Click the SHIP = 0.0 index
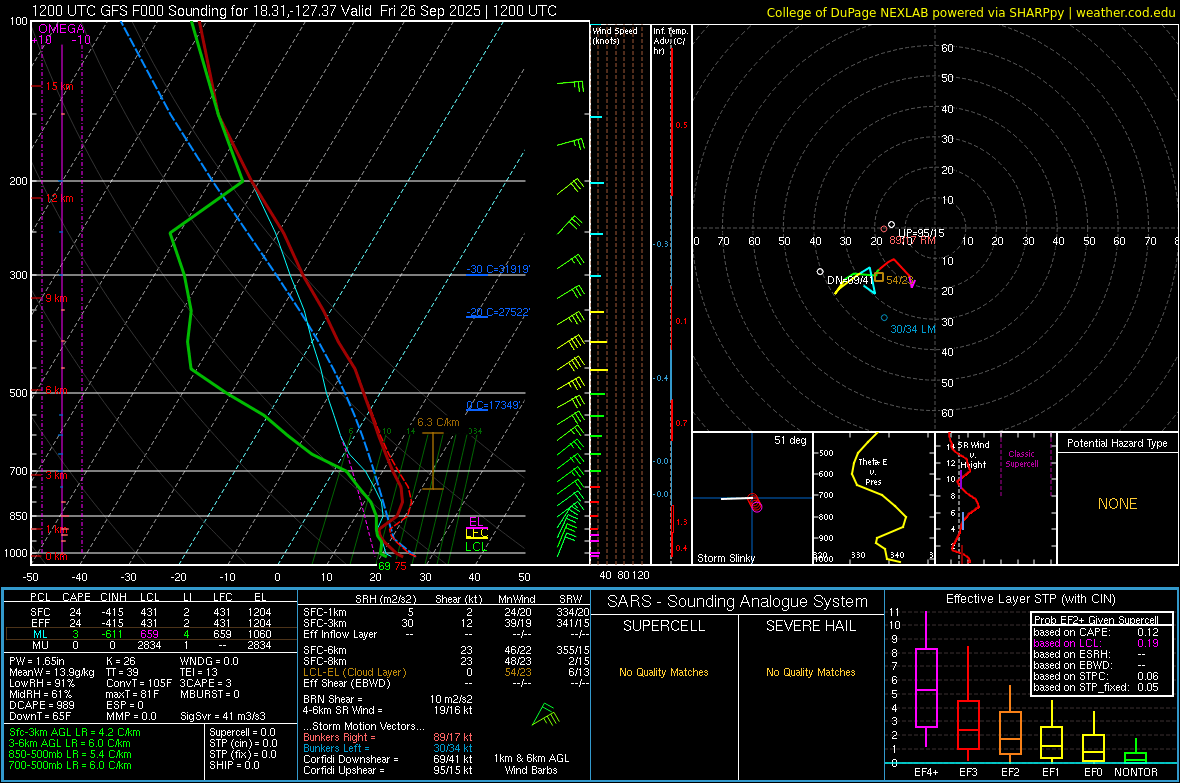 click(234, 765)
